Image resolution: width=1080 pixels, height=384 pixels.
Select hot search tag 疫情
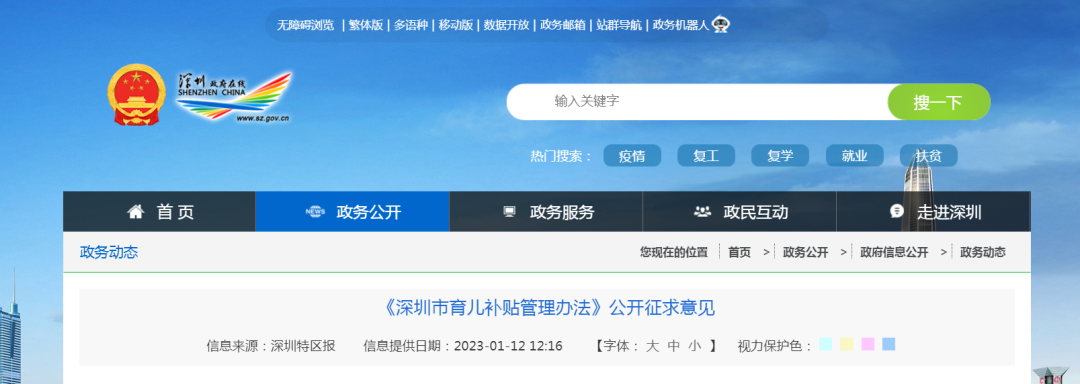[x=632, y=156]
